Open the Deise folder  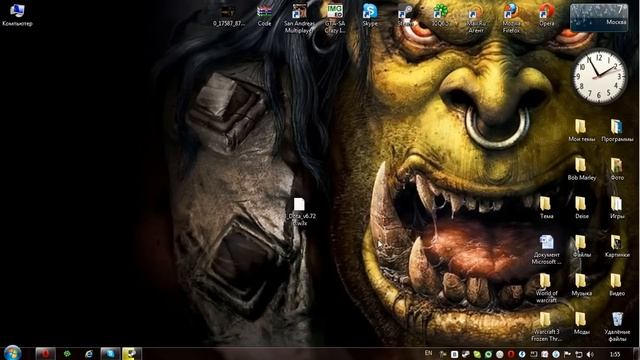(x=581, y=207)
